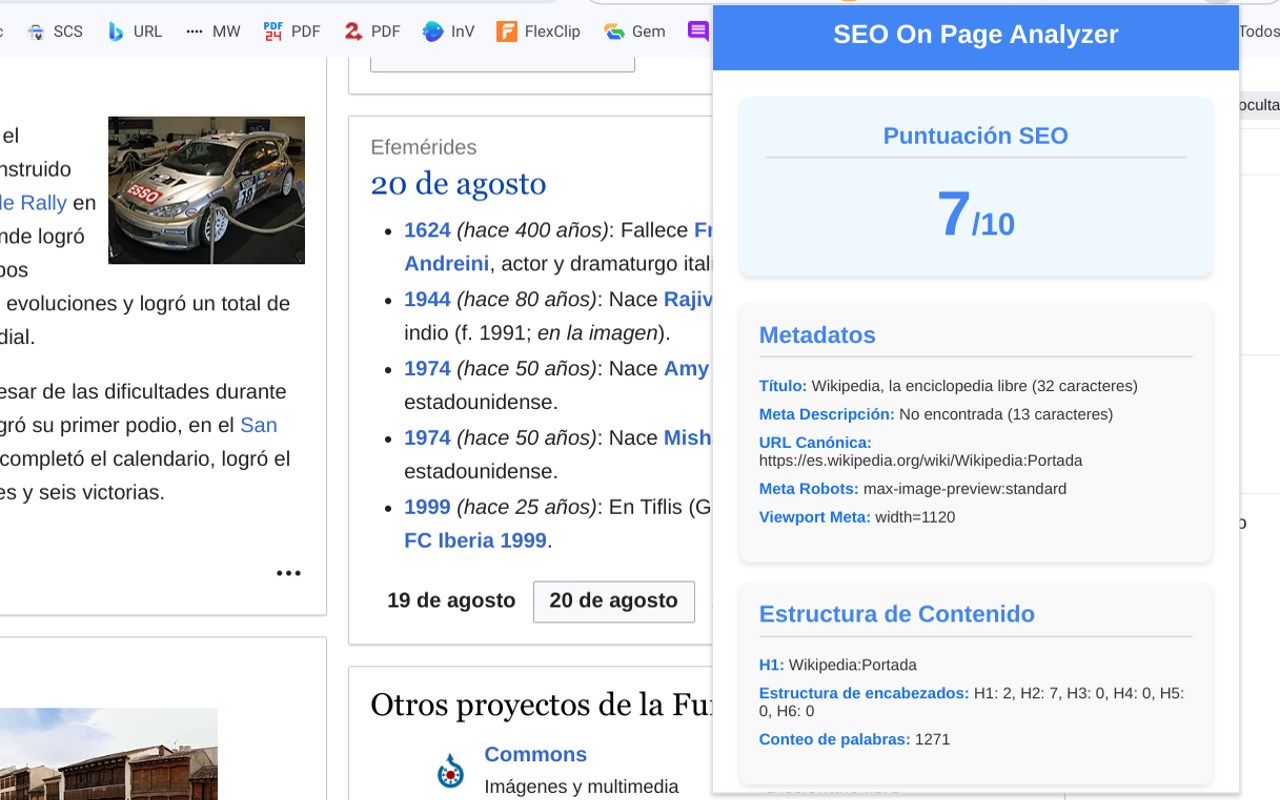Open the red PDF bookmark
The width and height of the screenshot is (1280, 800).
371,31
